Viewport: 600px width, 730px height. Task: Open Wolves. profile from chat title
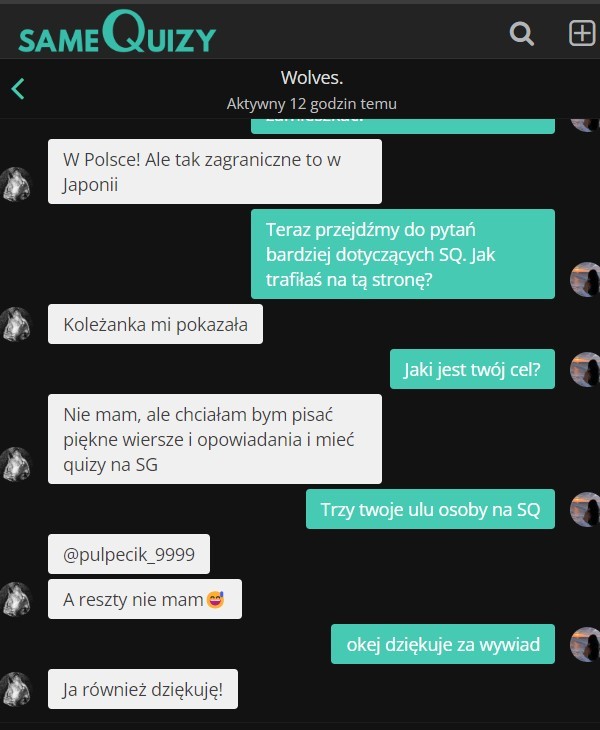tap(311, 78)
